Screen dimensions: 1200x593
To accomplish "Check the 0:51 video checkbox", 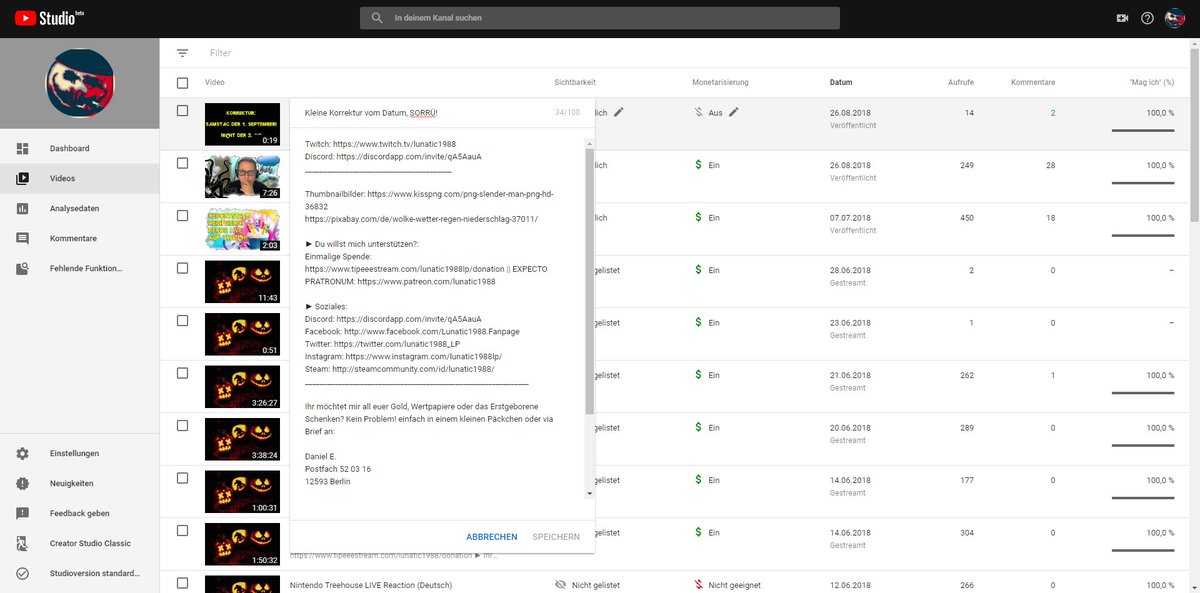I will click(182, 320).
